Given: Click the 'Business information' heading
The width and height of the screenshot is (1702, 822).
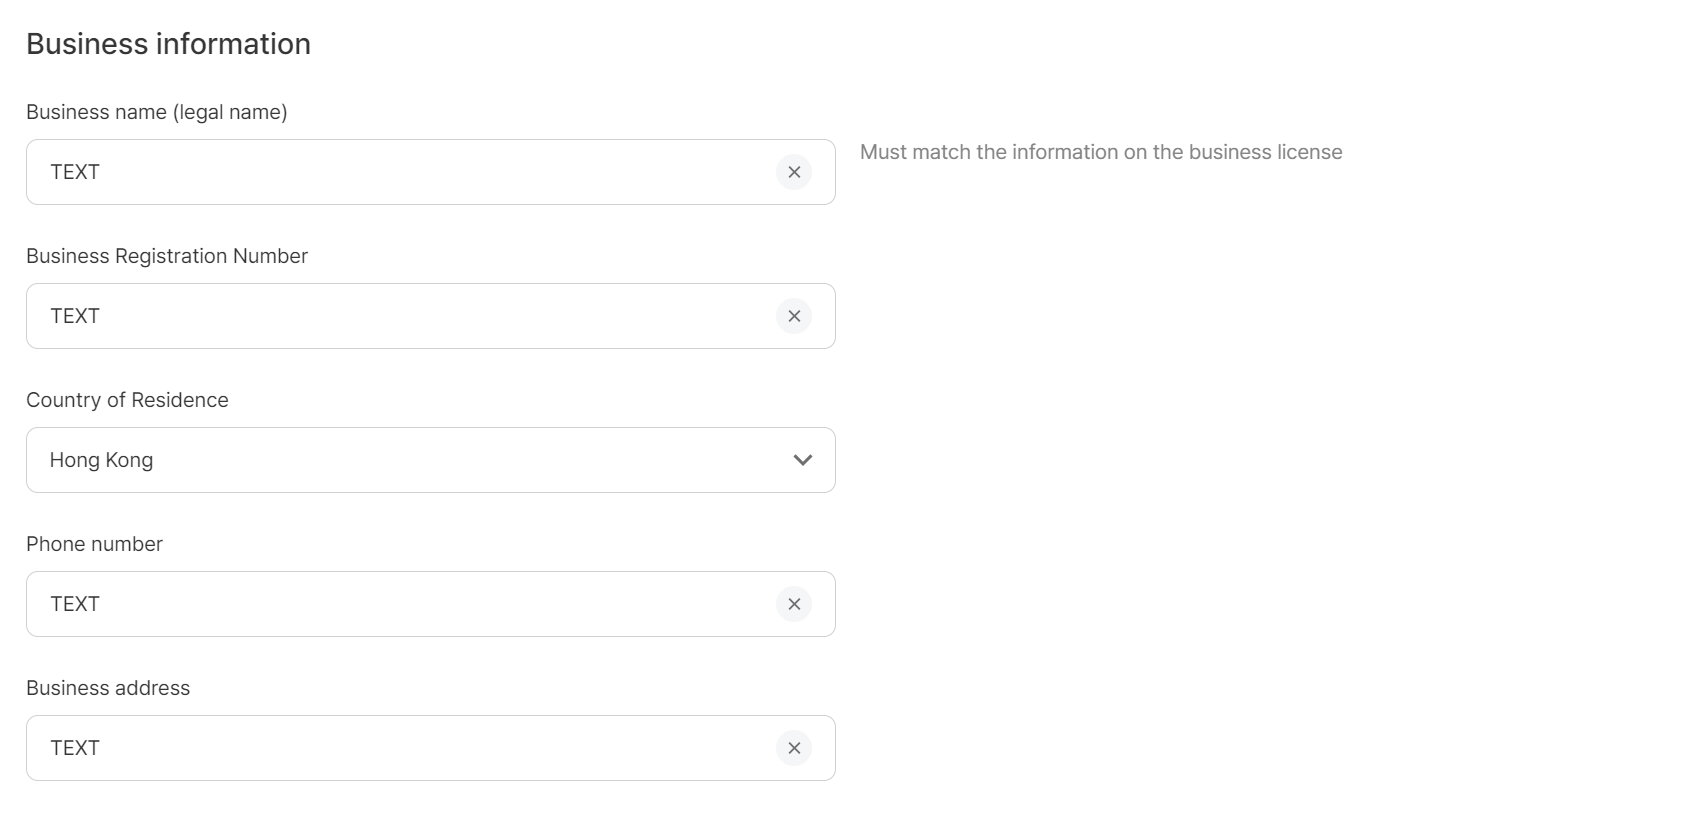Looking at the screenshot, I should (x=168, y=44).
